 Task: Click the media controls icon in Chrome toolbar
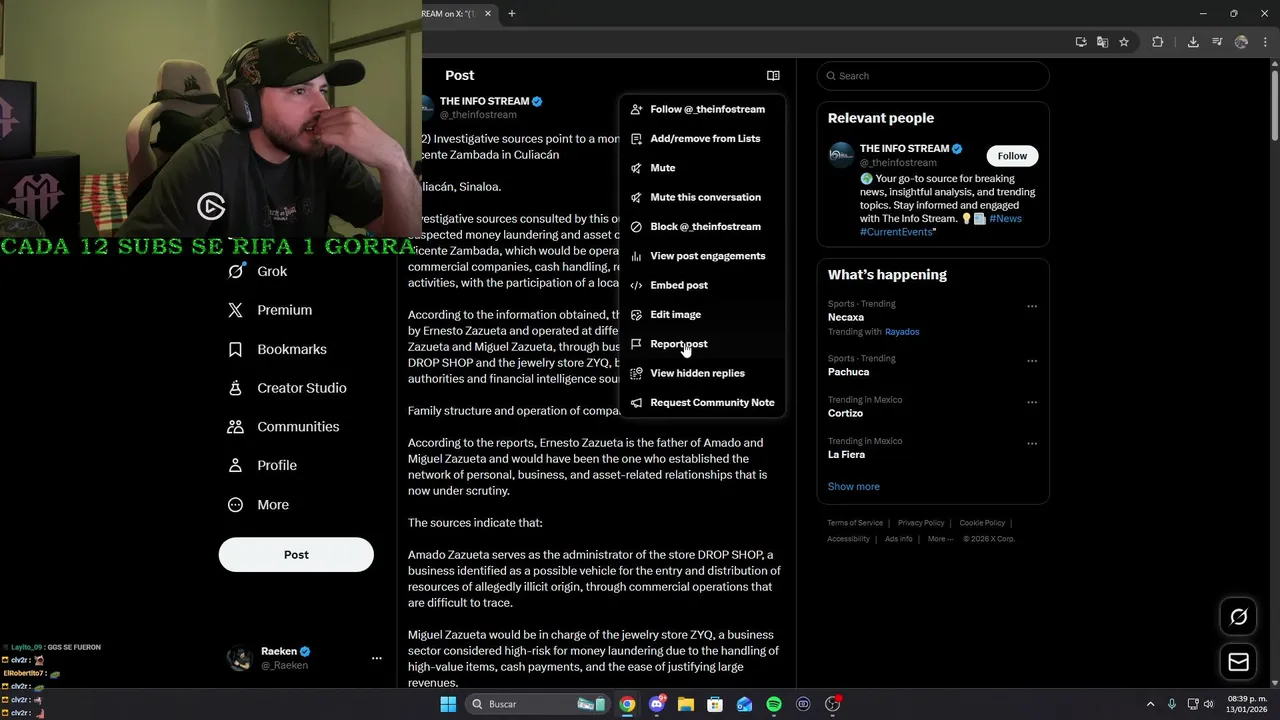[x=1217, y=42]
